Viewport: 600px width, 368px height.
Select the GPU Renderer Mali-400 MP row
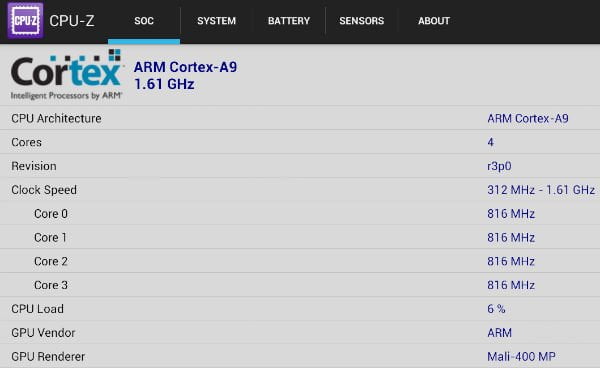click(300, 356)
